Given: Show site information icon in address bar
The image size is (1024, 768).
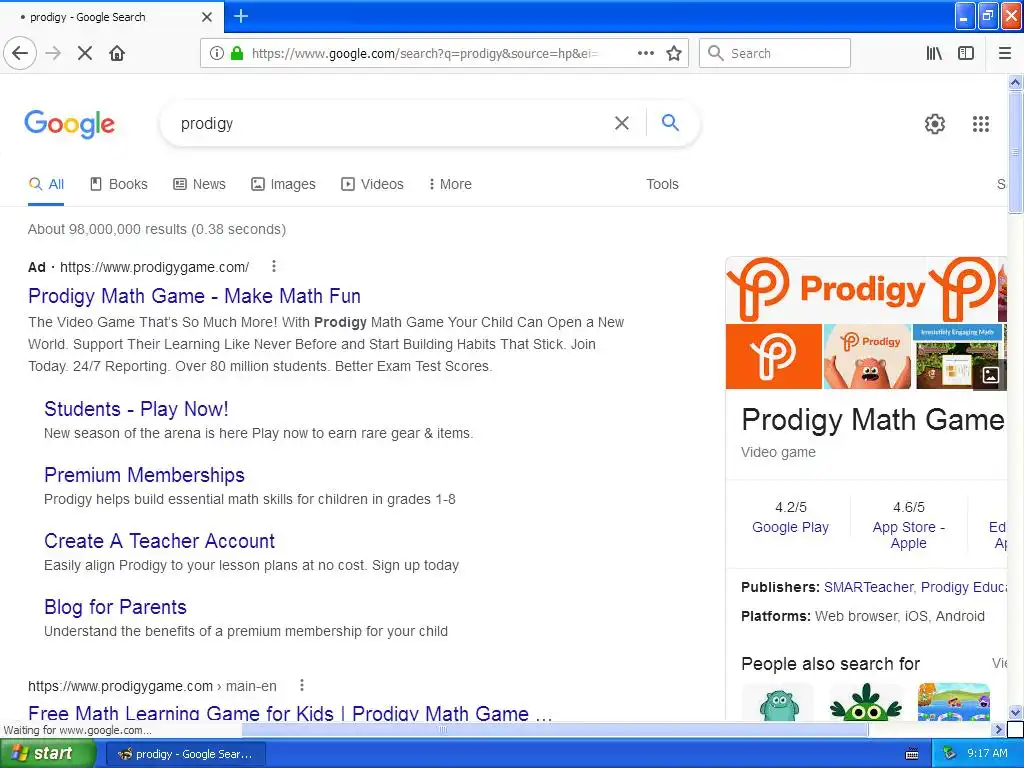Looking at the screenshot, I should coord(217,54).
